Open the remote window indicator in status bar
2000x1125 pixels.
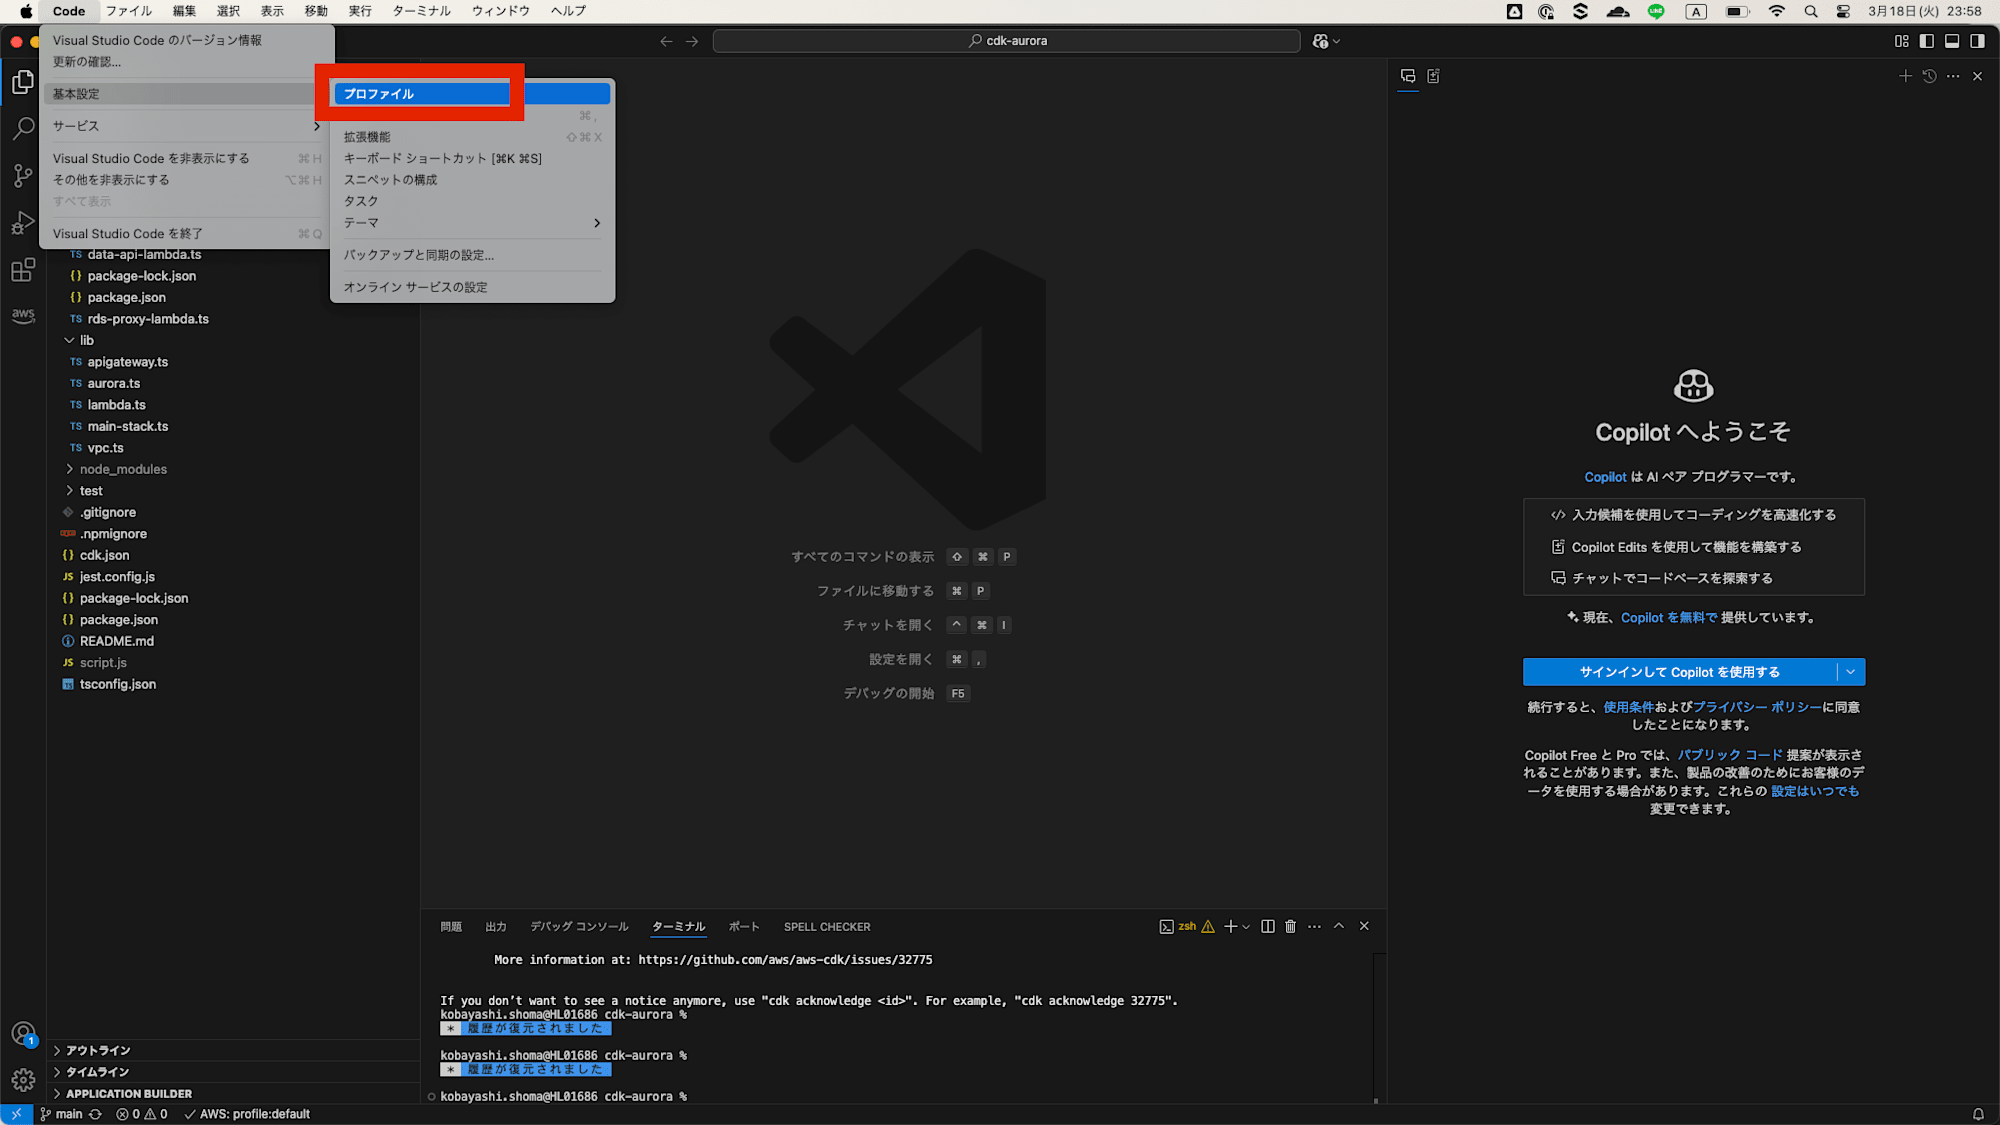coord(16,1114)
